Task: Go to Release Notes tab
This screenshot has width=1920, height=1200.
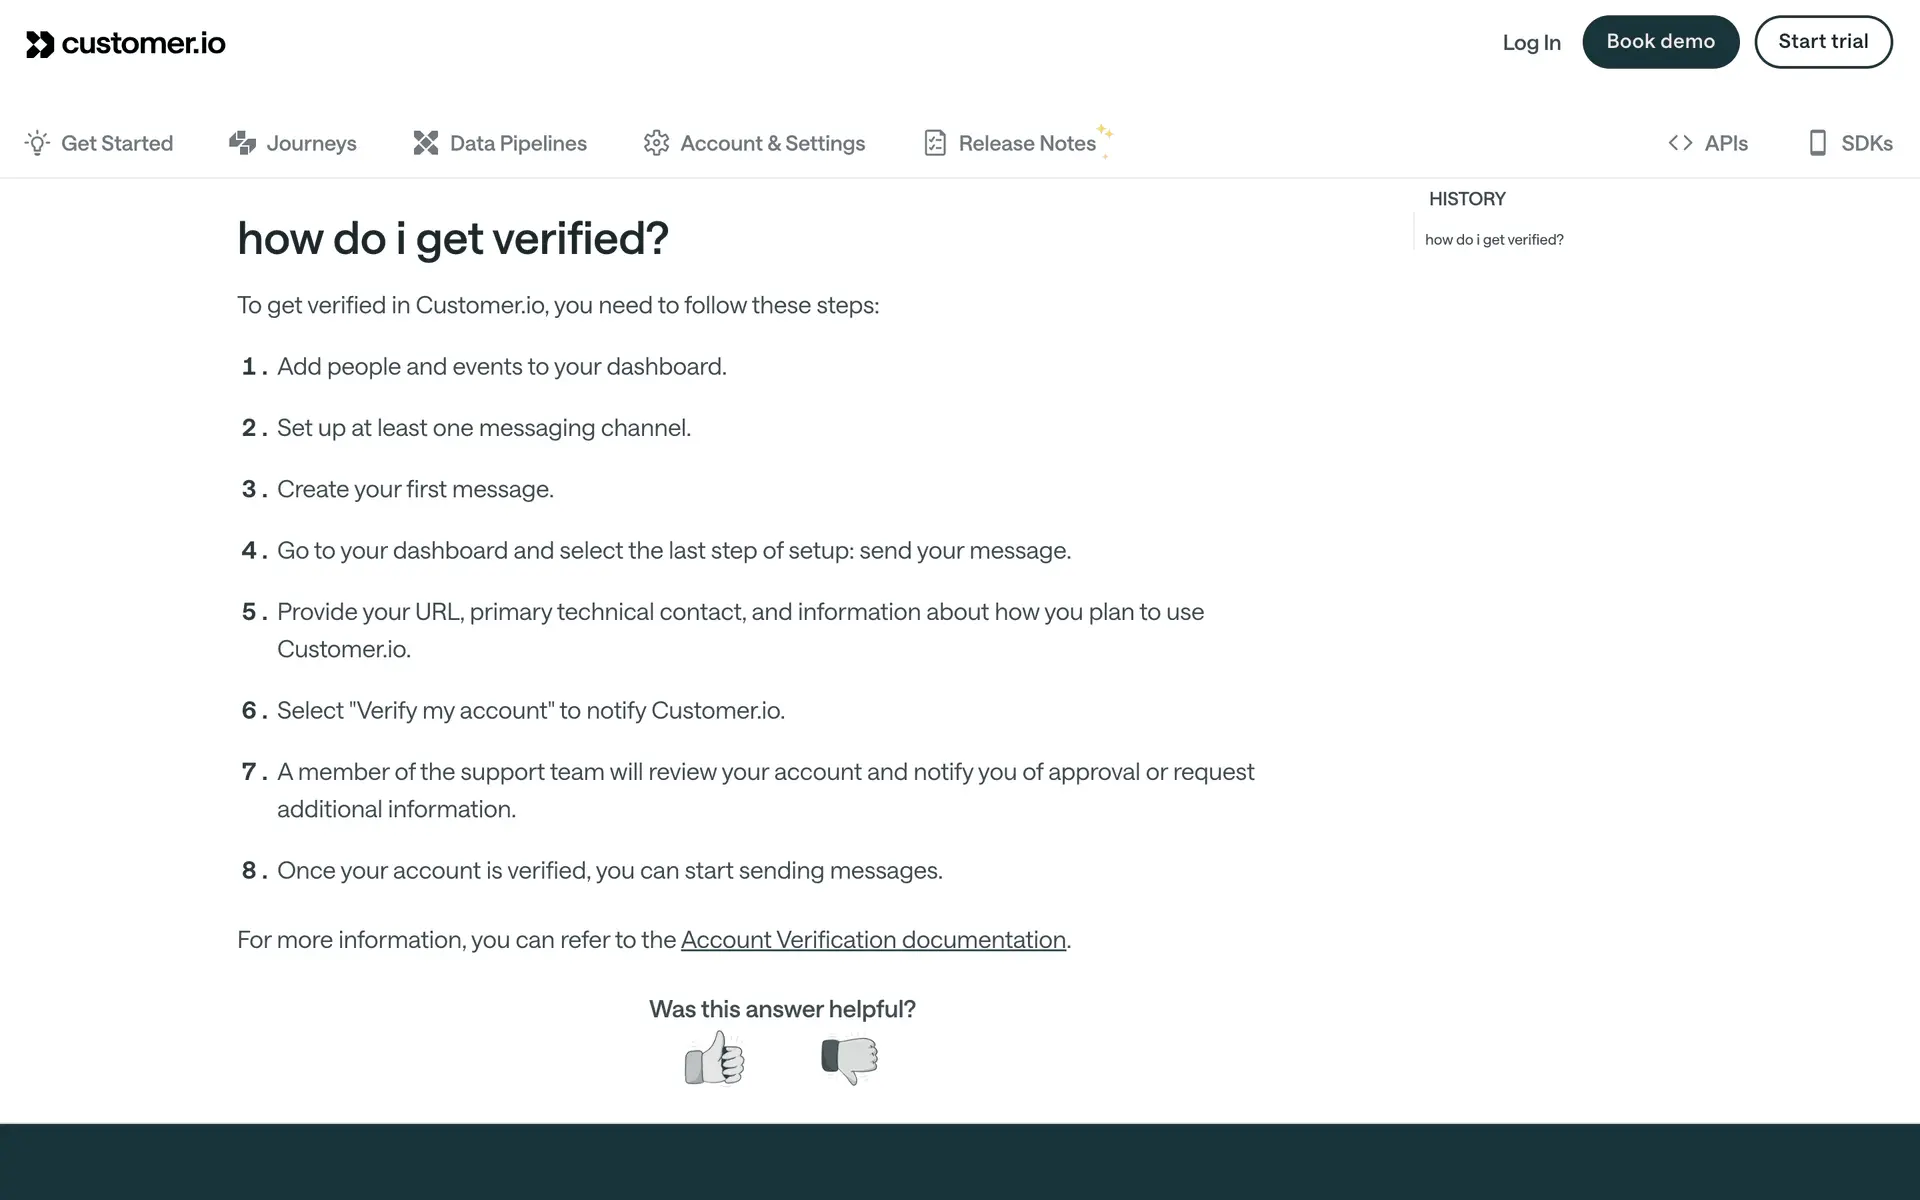Action: click(x=1027, y=143)
